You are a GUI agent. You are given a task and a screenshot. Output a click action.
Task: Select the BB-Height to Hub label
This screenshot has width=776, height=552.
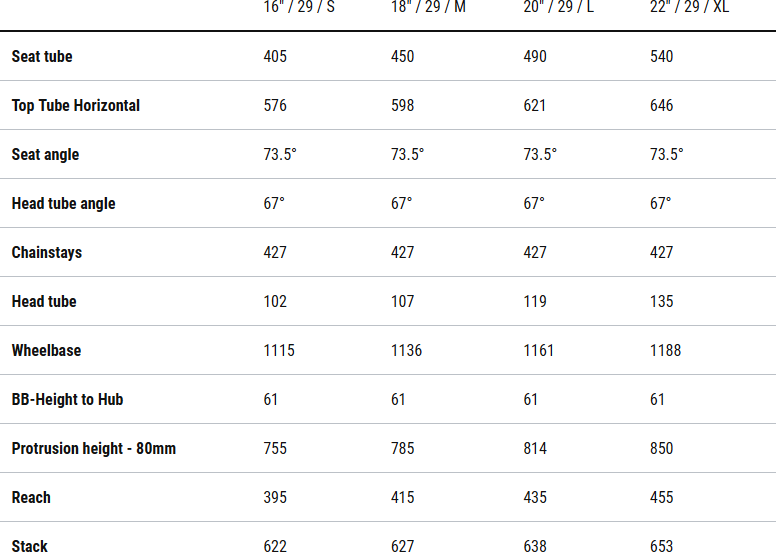67,399
